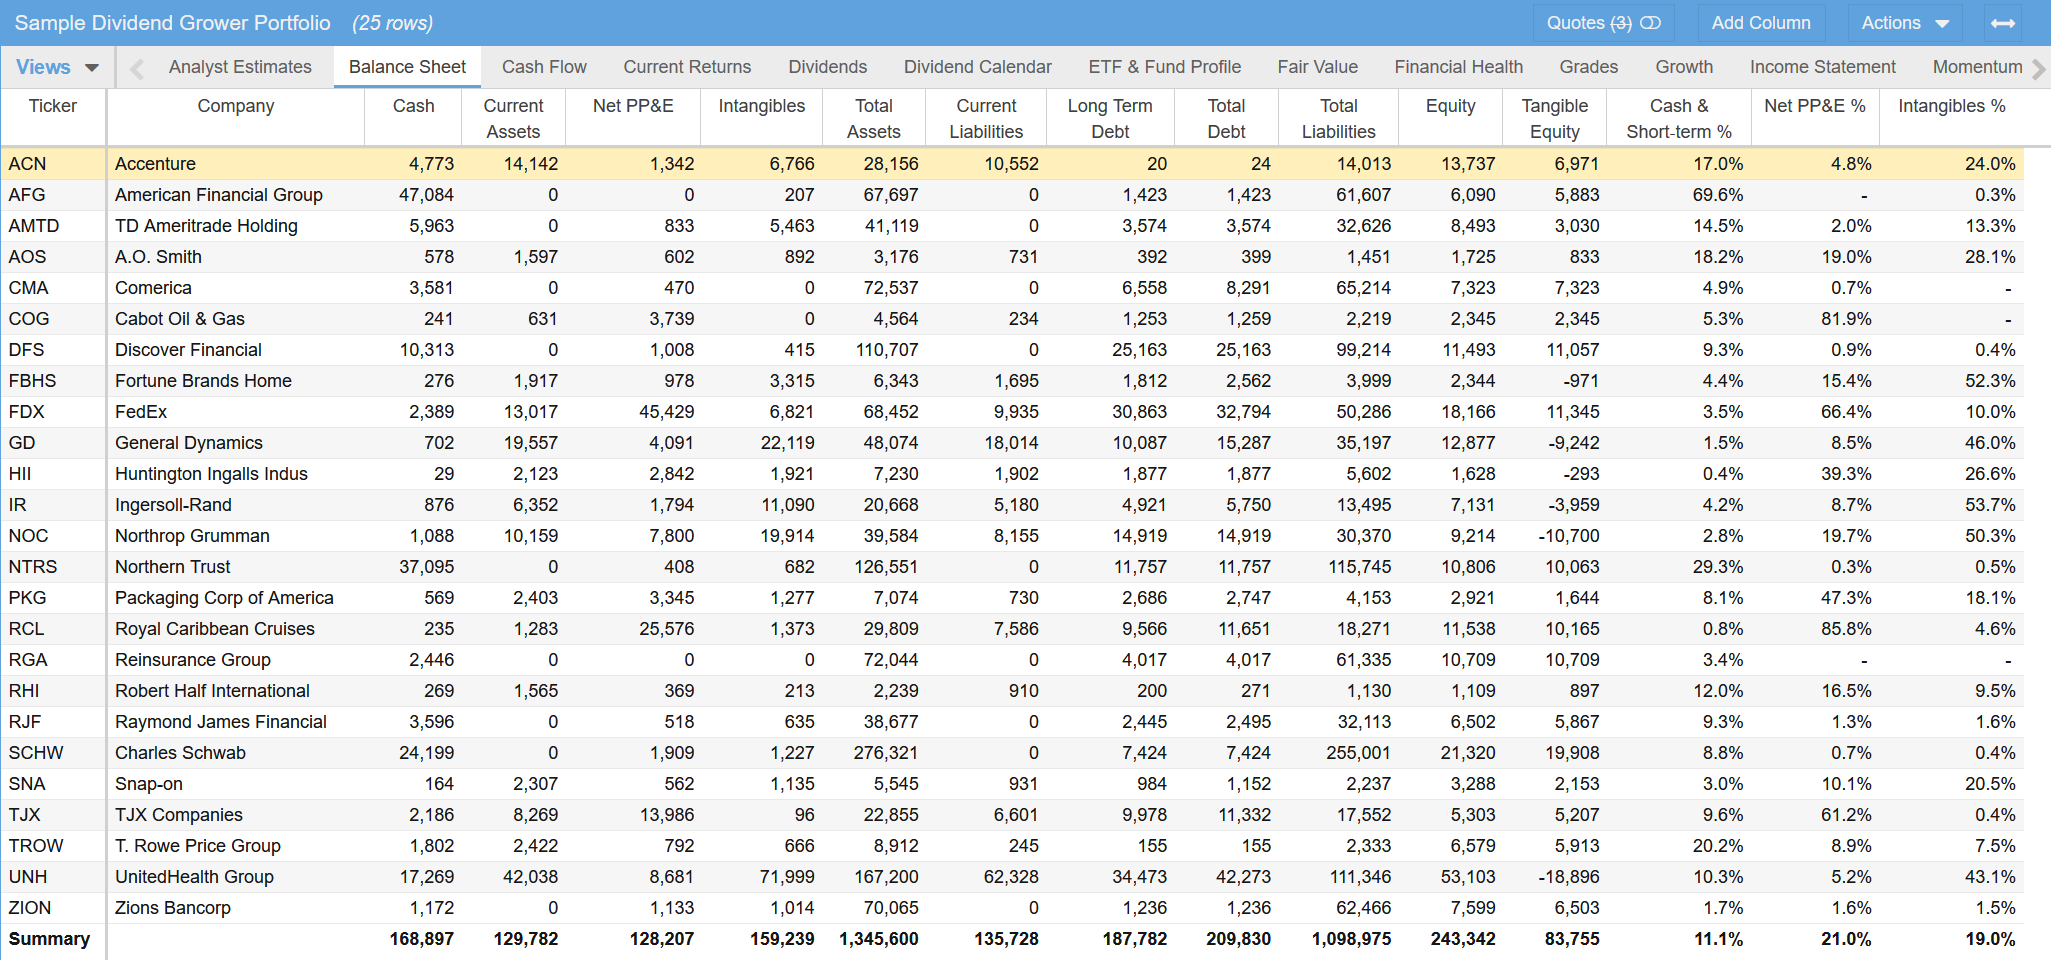This screenshot has width=2051, height=960.
Task: Select the Snap-on row
Action: tap(1012, 784)
